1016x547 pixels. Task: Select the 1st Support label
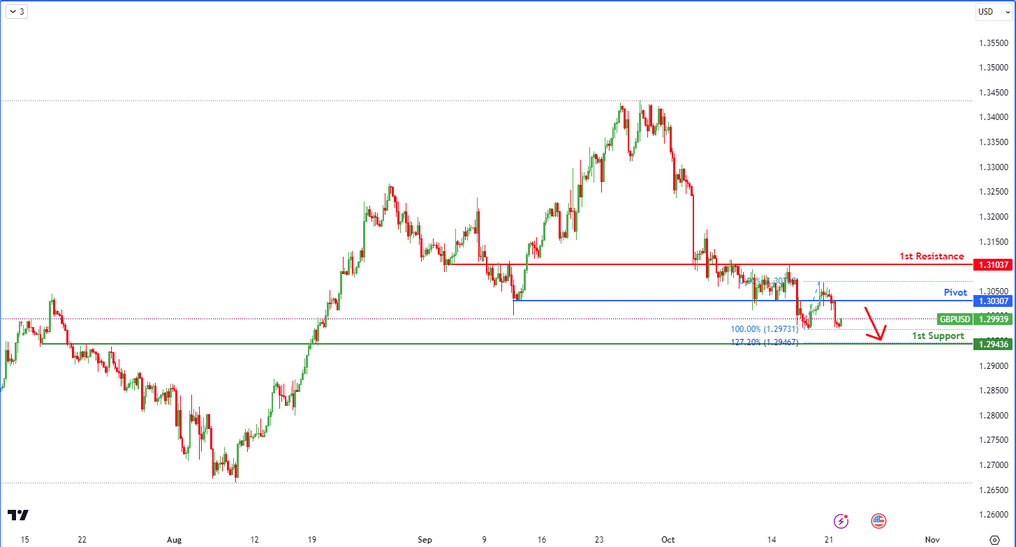point(938,336)
